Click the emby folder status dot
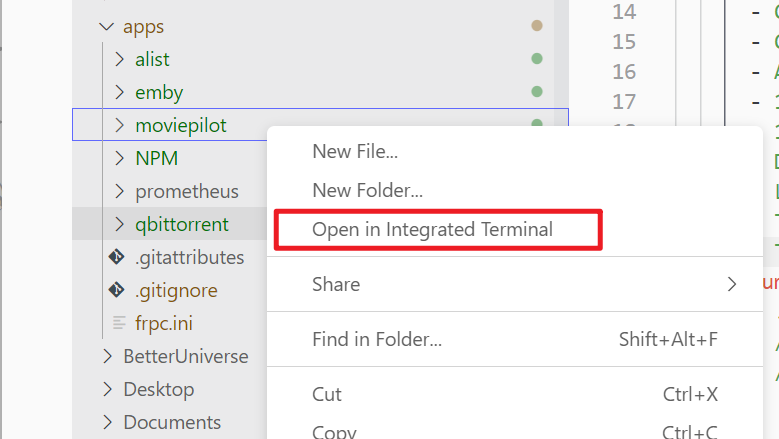 [537, 92]
